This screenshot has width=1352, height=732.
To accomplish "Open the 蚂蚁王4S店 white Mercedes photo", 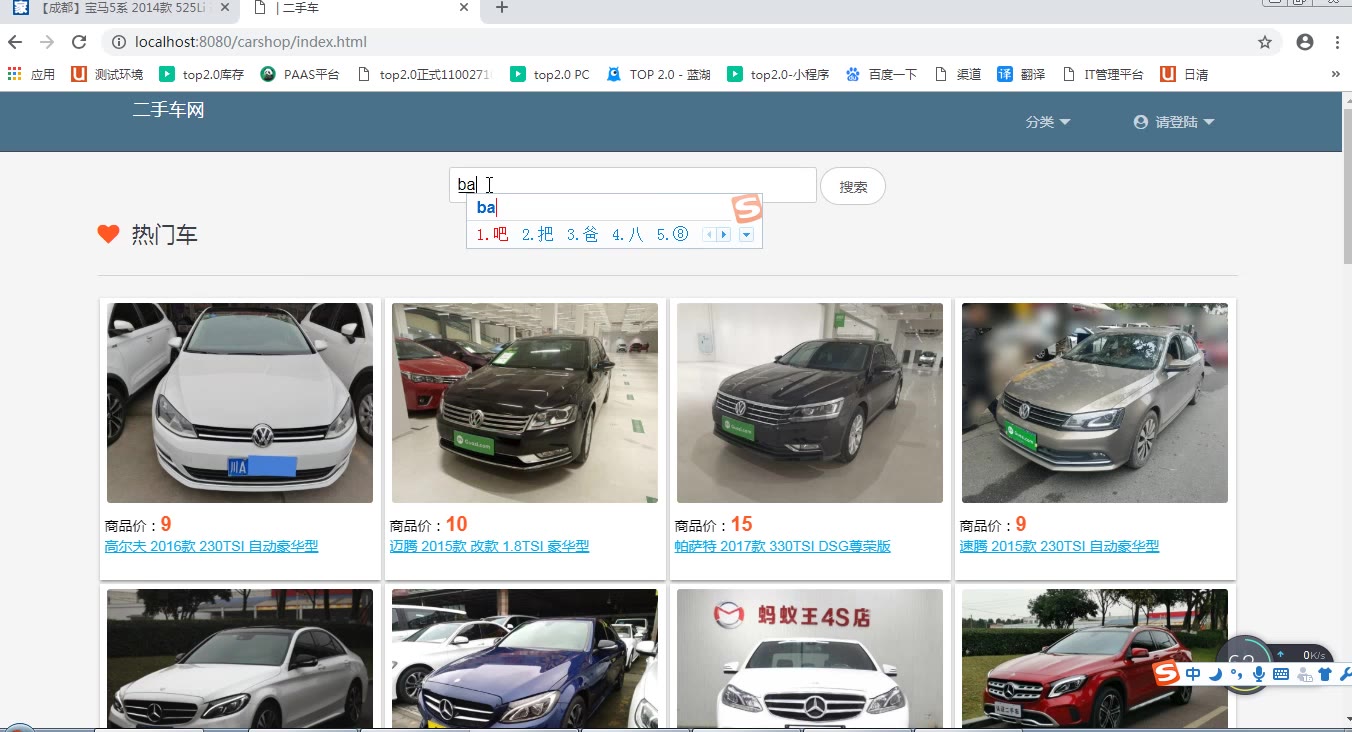I will point(810,658).
